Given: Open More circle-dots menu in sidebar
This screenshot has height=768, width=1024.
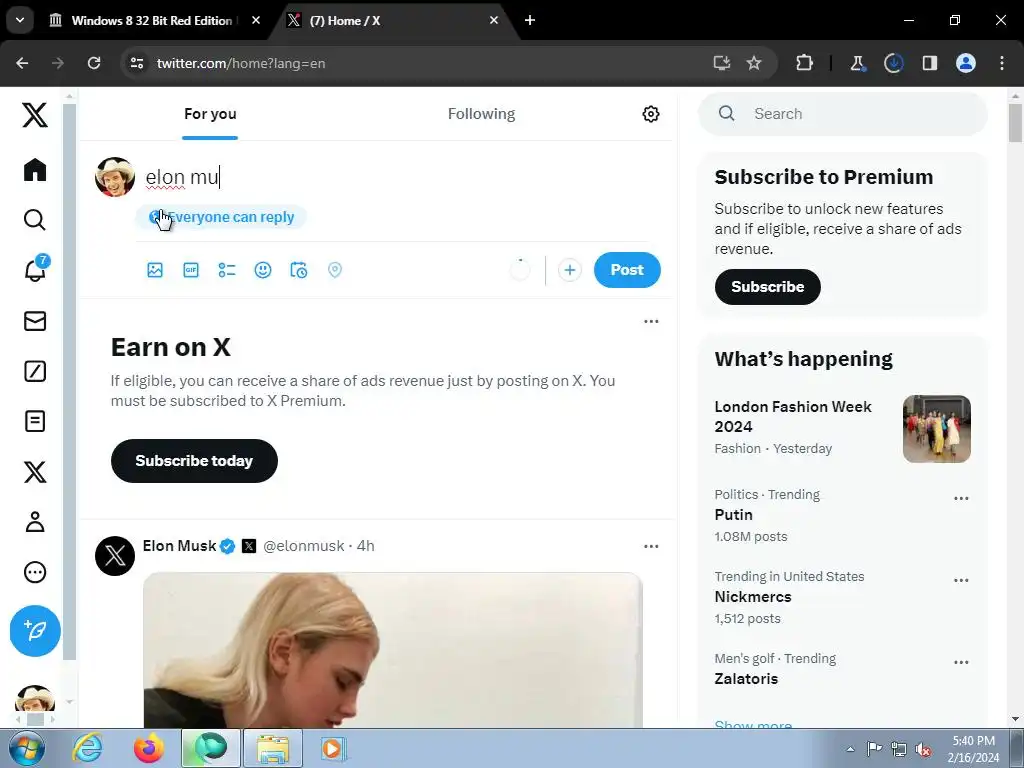Looking at the screenshot, I should (35, 572).
